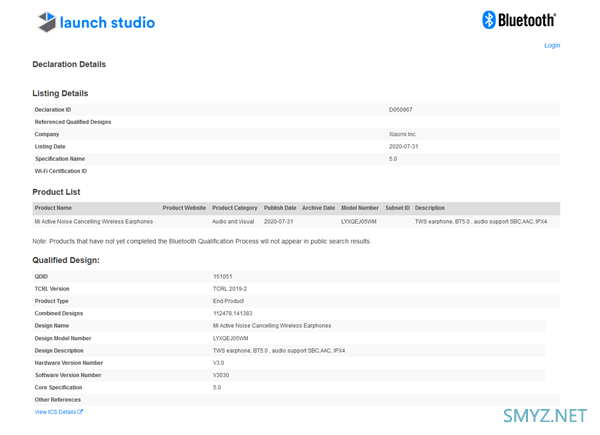Select LYXQEJ05WM in the Product List row
Image resolution: width=600 pixels, height=435 pixels.
(359, 222)
